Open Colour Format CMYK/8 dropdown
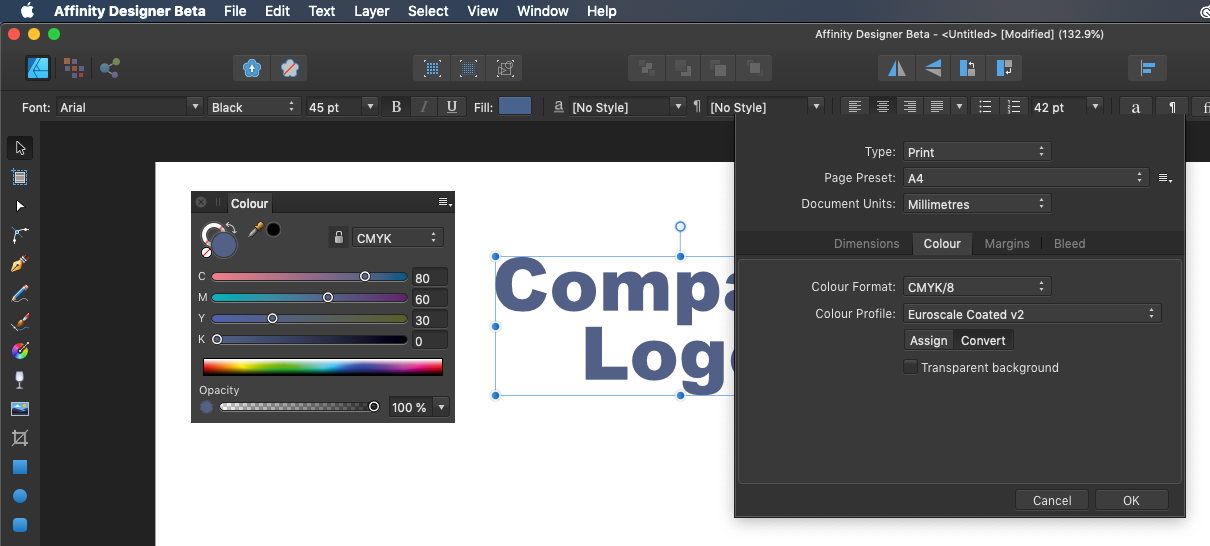 coord(977,287)
